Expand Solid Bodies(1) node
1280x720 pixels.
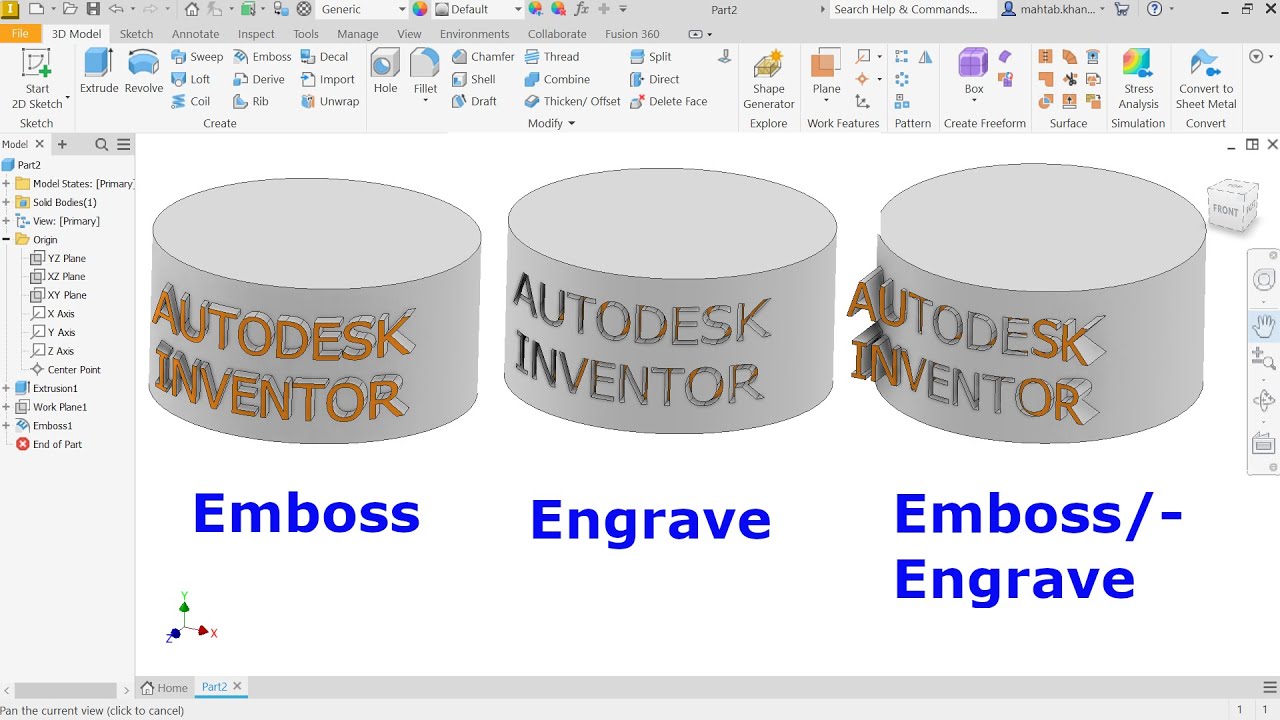7,202
